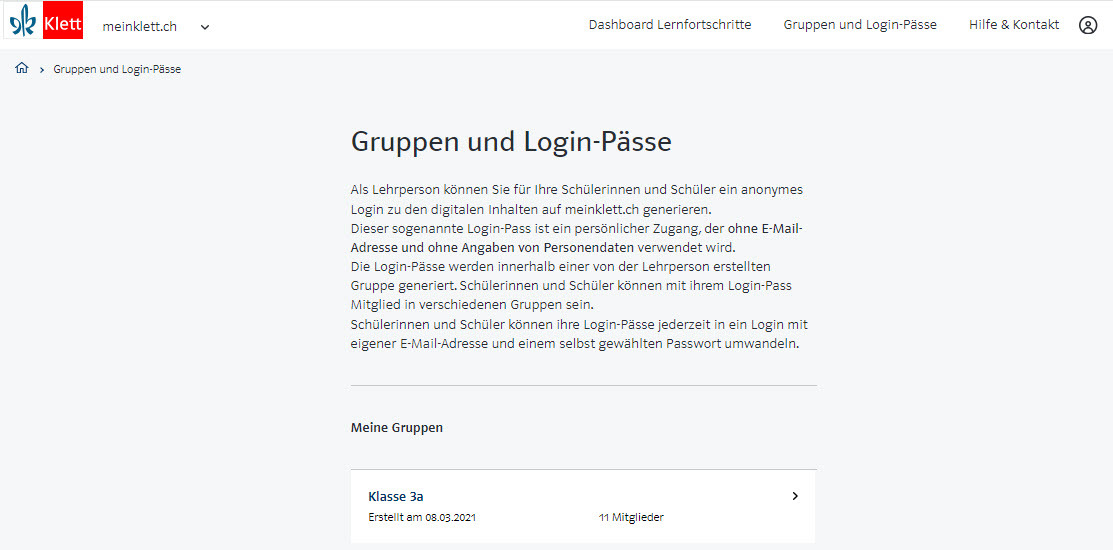Go to home via breadcrumb house icon
1113x550 pixels.
click(x=22, y=69)
